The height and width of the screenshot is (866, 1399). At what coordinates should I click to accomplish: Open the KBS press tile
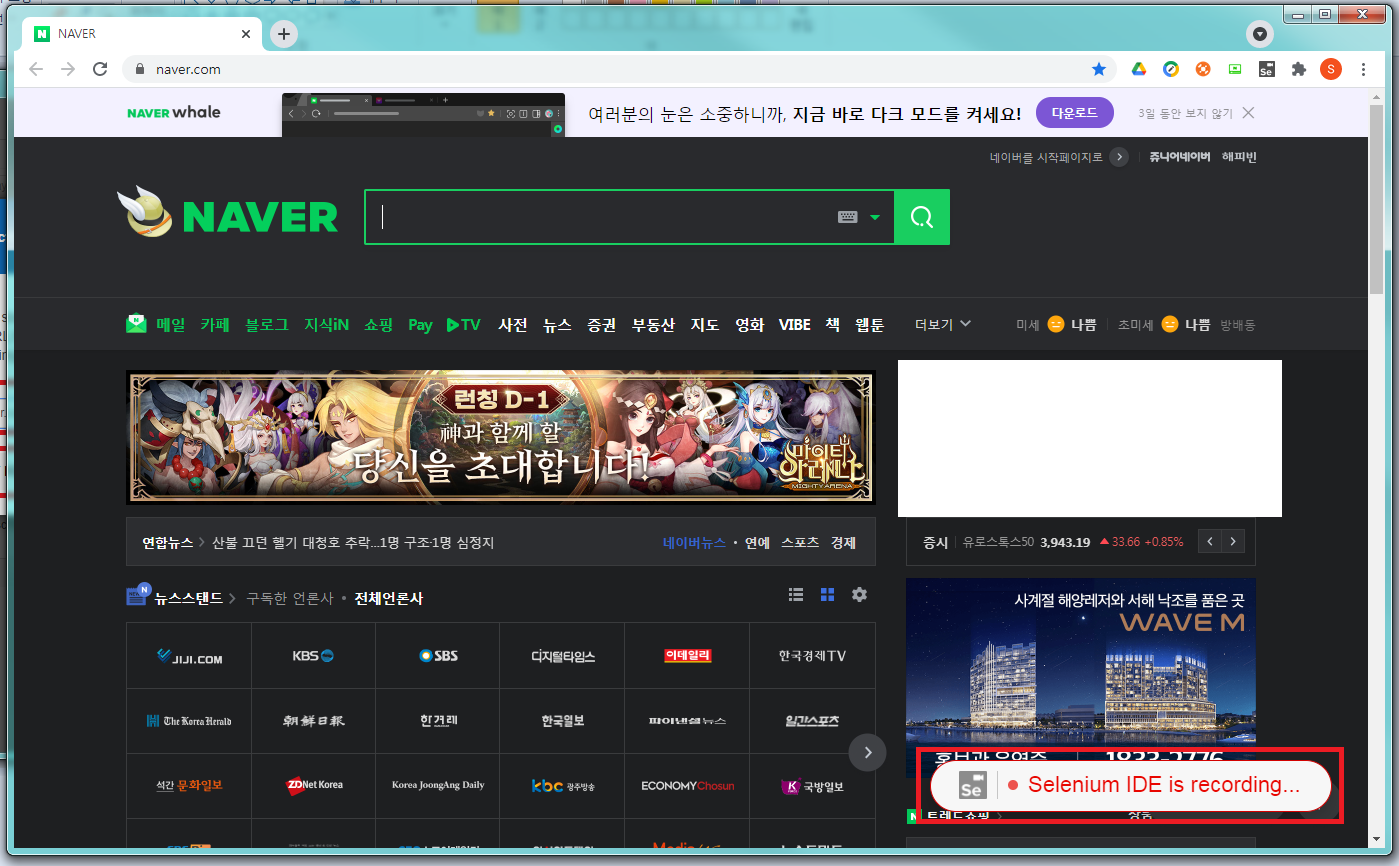point(313,656)
